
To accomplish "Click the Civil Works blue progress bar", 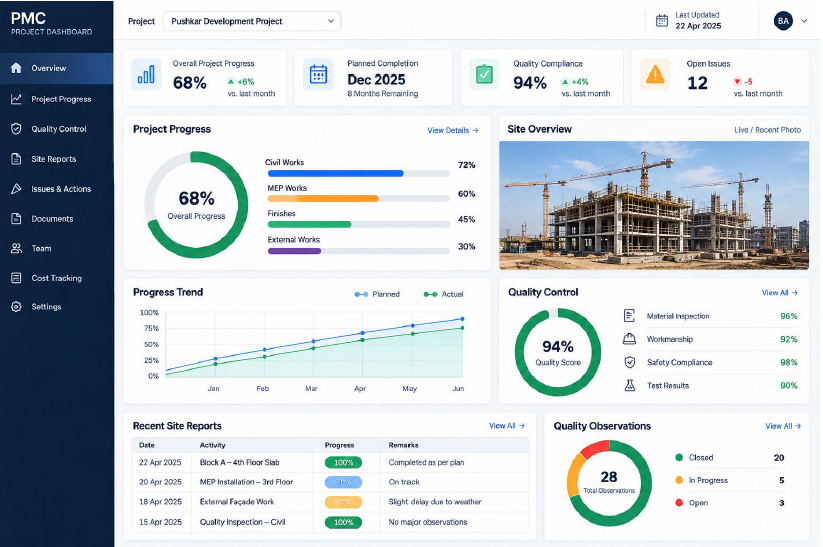I will tap(335, 173).
